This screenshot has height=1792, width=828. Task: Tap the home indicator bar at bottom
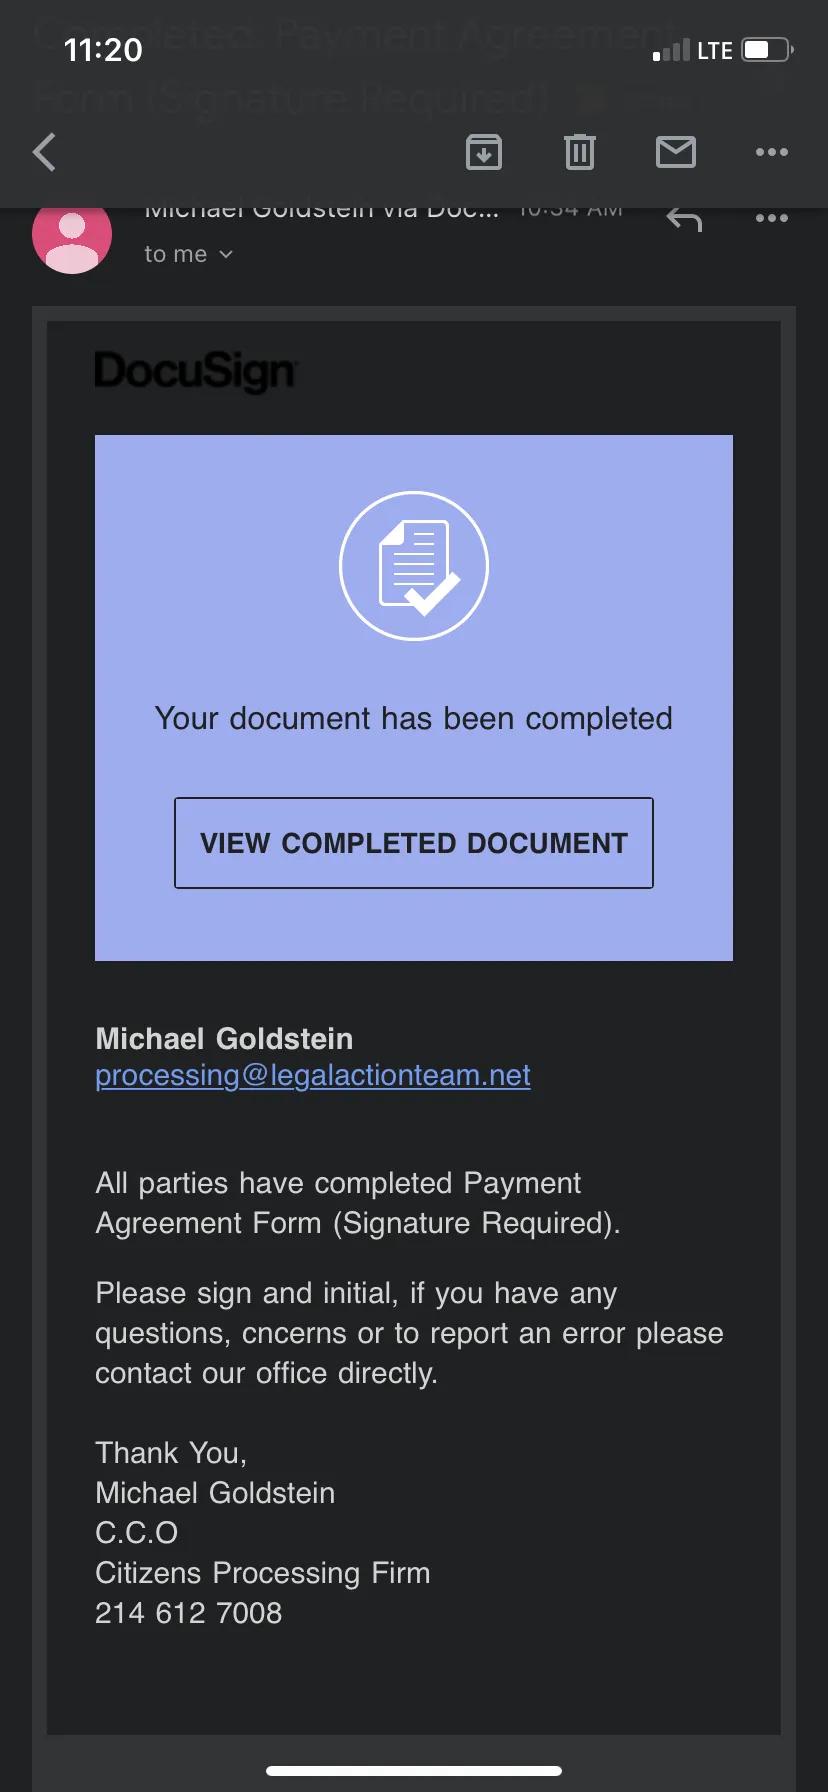pyautogui.click(x=414, y=1771)
